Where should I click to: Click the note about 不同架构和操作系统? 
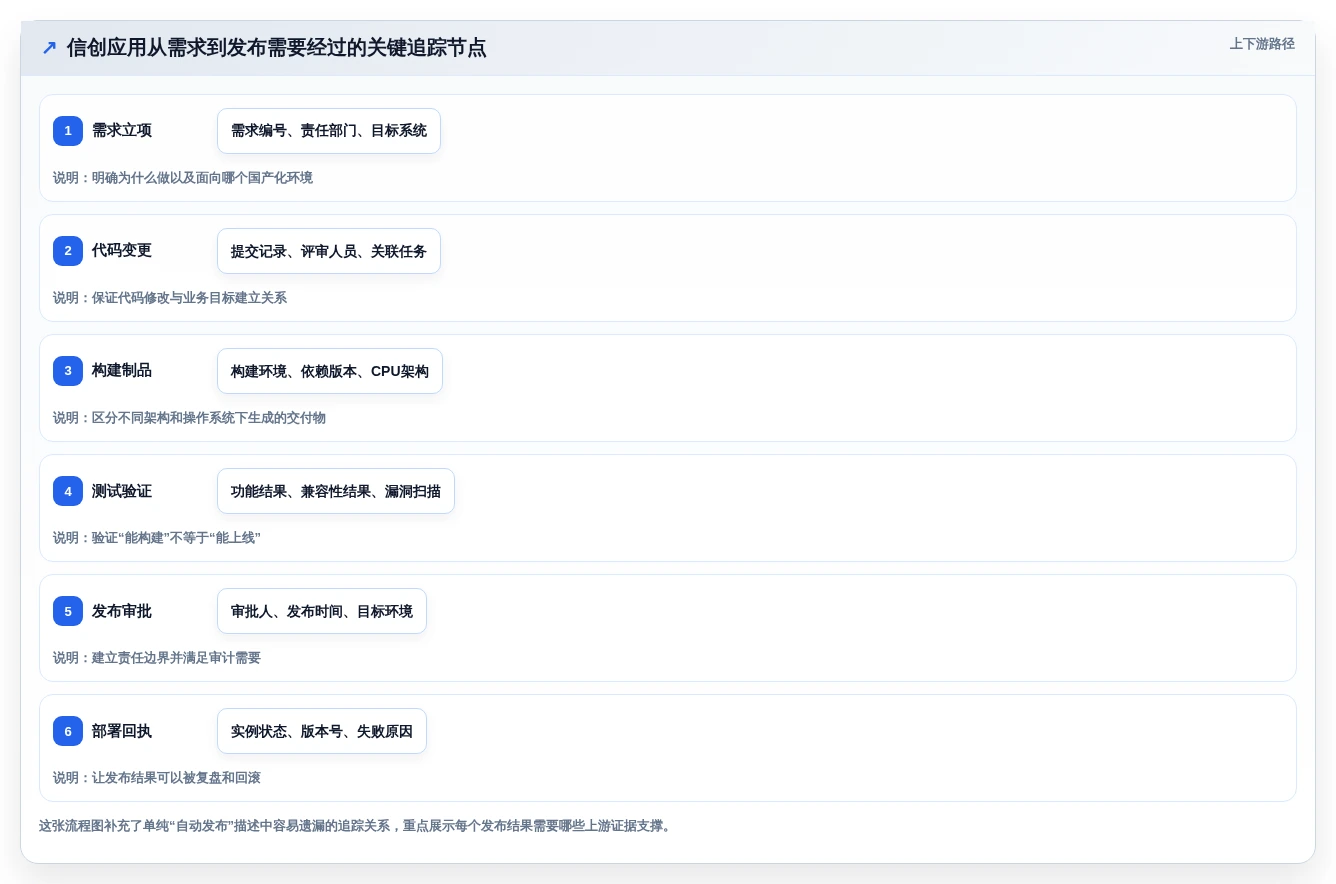coord(189,418)
